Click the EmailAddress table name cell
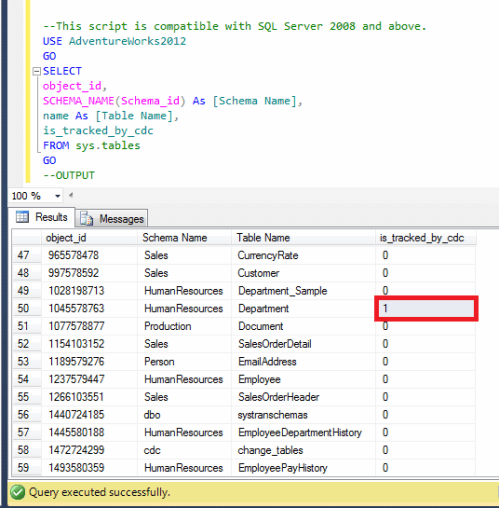The image size is (499, 508). coord(303,361)
